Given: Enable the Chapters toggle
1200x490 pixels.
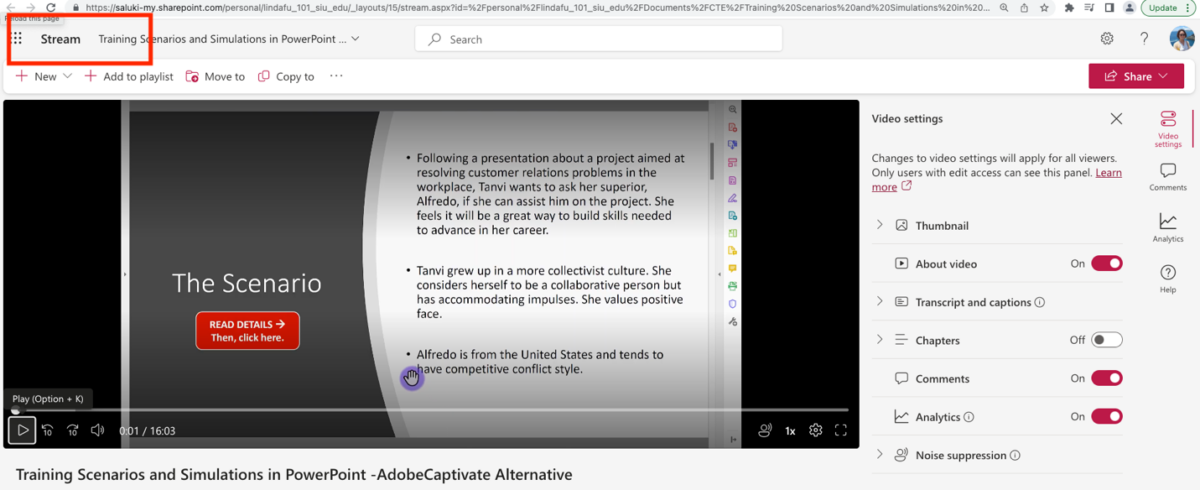Looking at the screenshot, I should (1106, 340).
